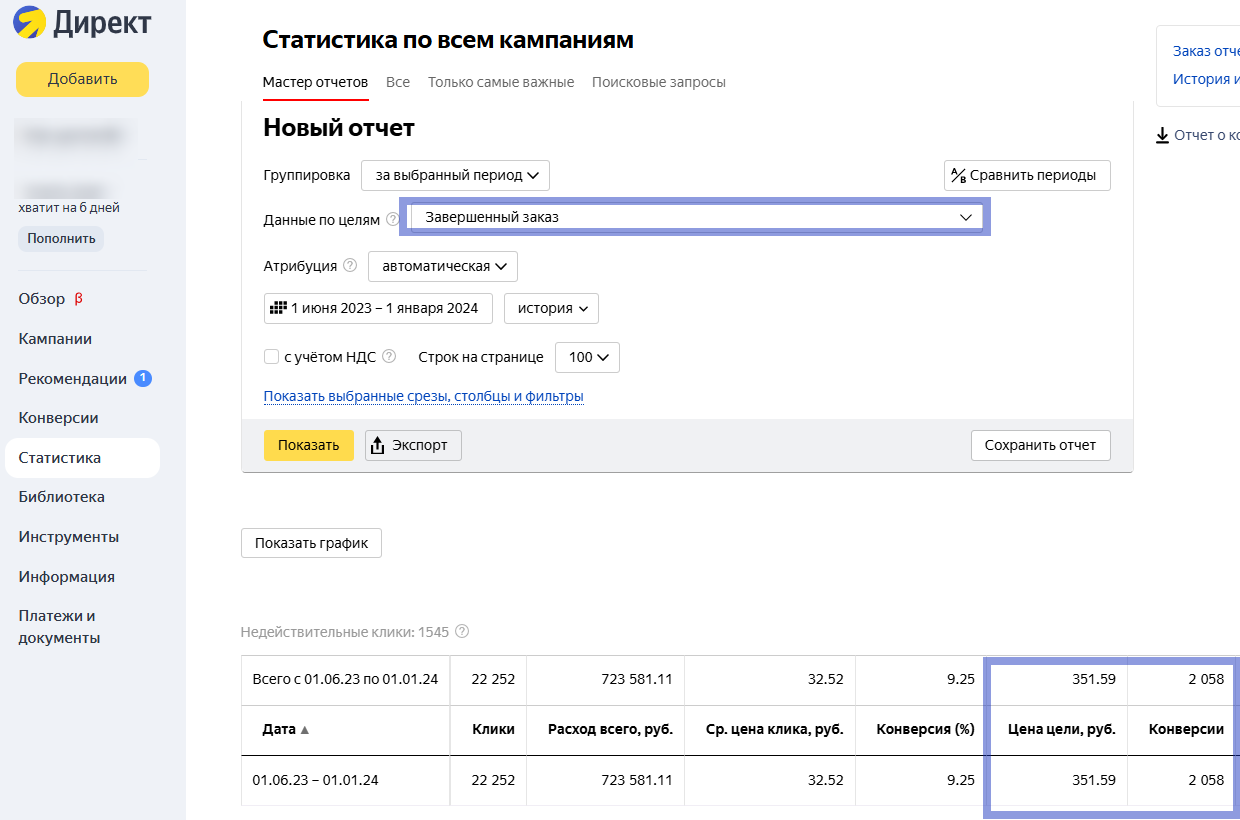Click the calendar icon in the date range button

[280, 308]
